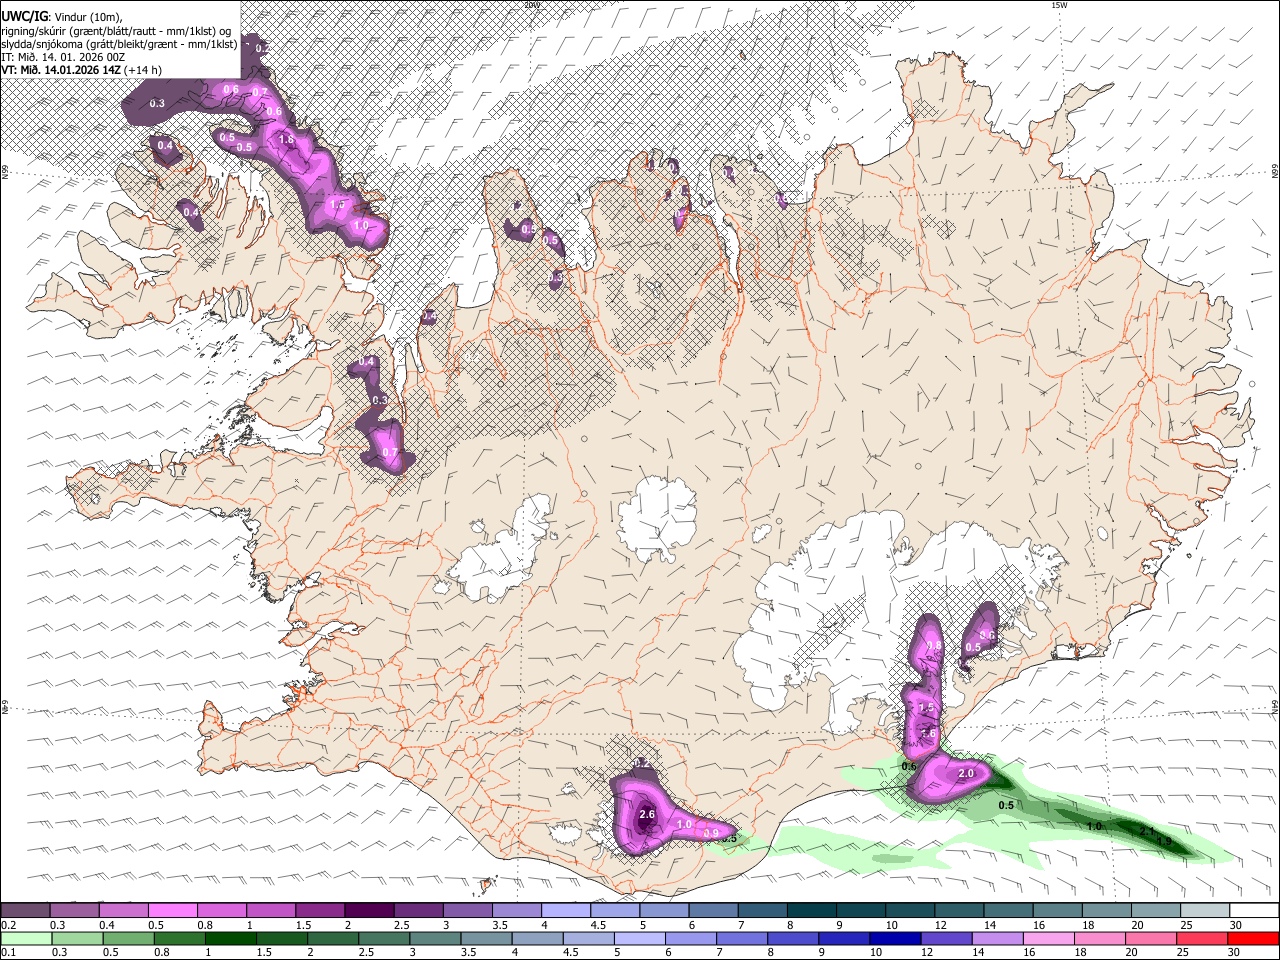The height and width of the screenshot is (960, 1280).
Task: Click the "15W" longitude label
Action: pyautogui.click(x=1059, y=5)
